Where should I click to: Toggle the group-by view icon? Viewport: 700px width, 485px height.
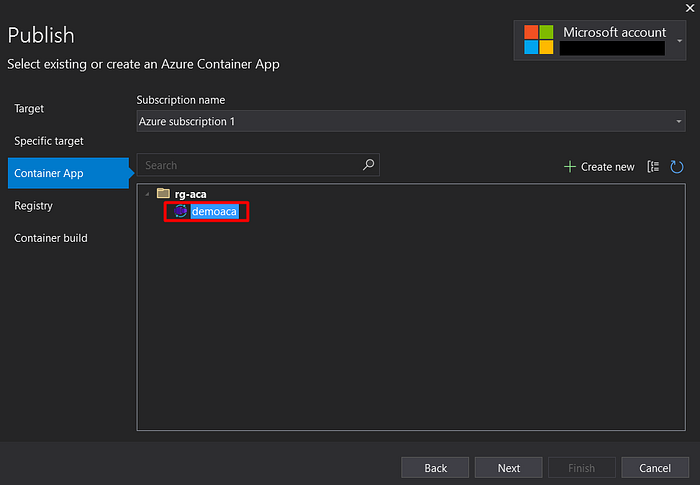pos(653,167)
